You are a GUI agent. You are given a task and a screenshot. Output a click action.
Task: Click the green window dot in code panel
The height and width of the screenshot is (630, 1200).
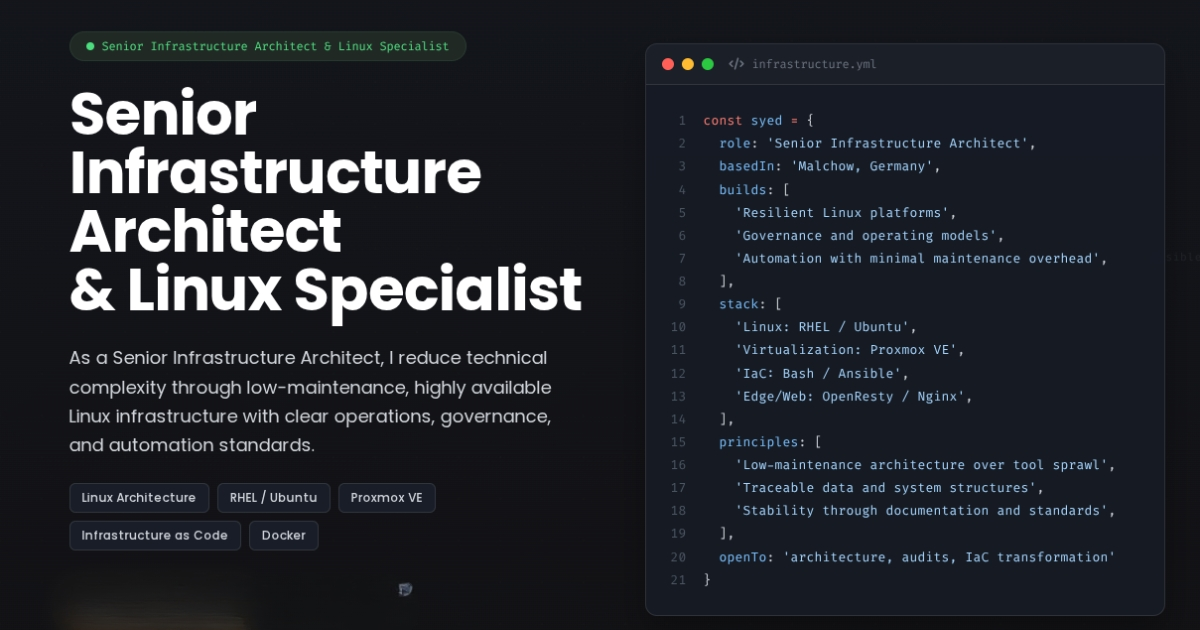click(708, 64)
